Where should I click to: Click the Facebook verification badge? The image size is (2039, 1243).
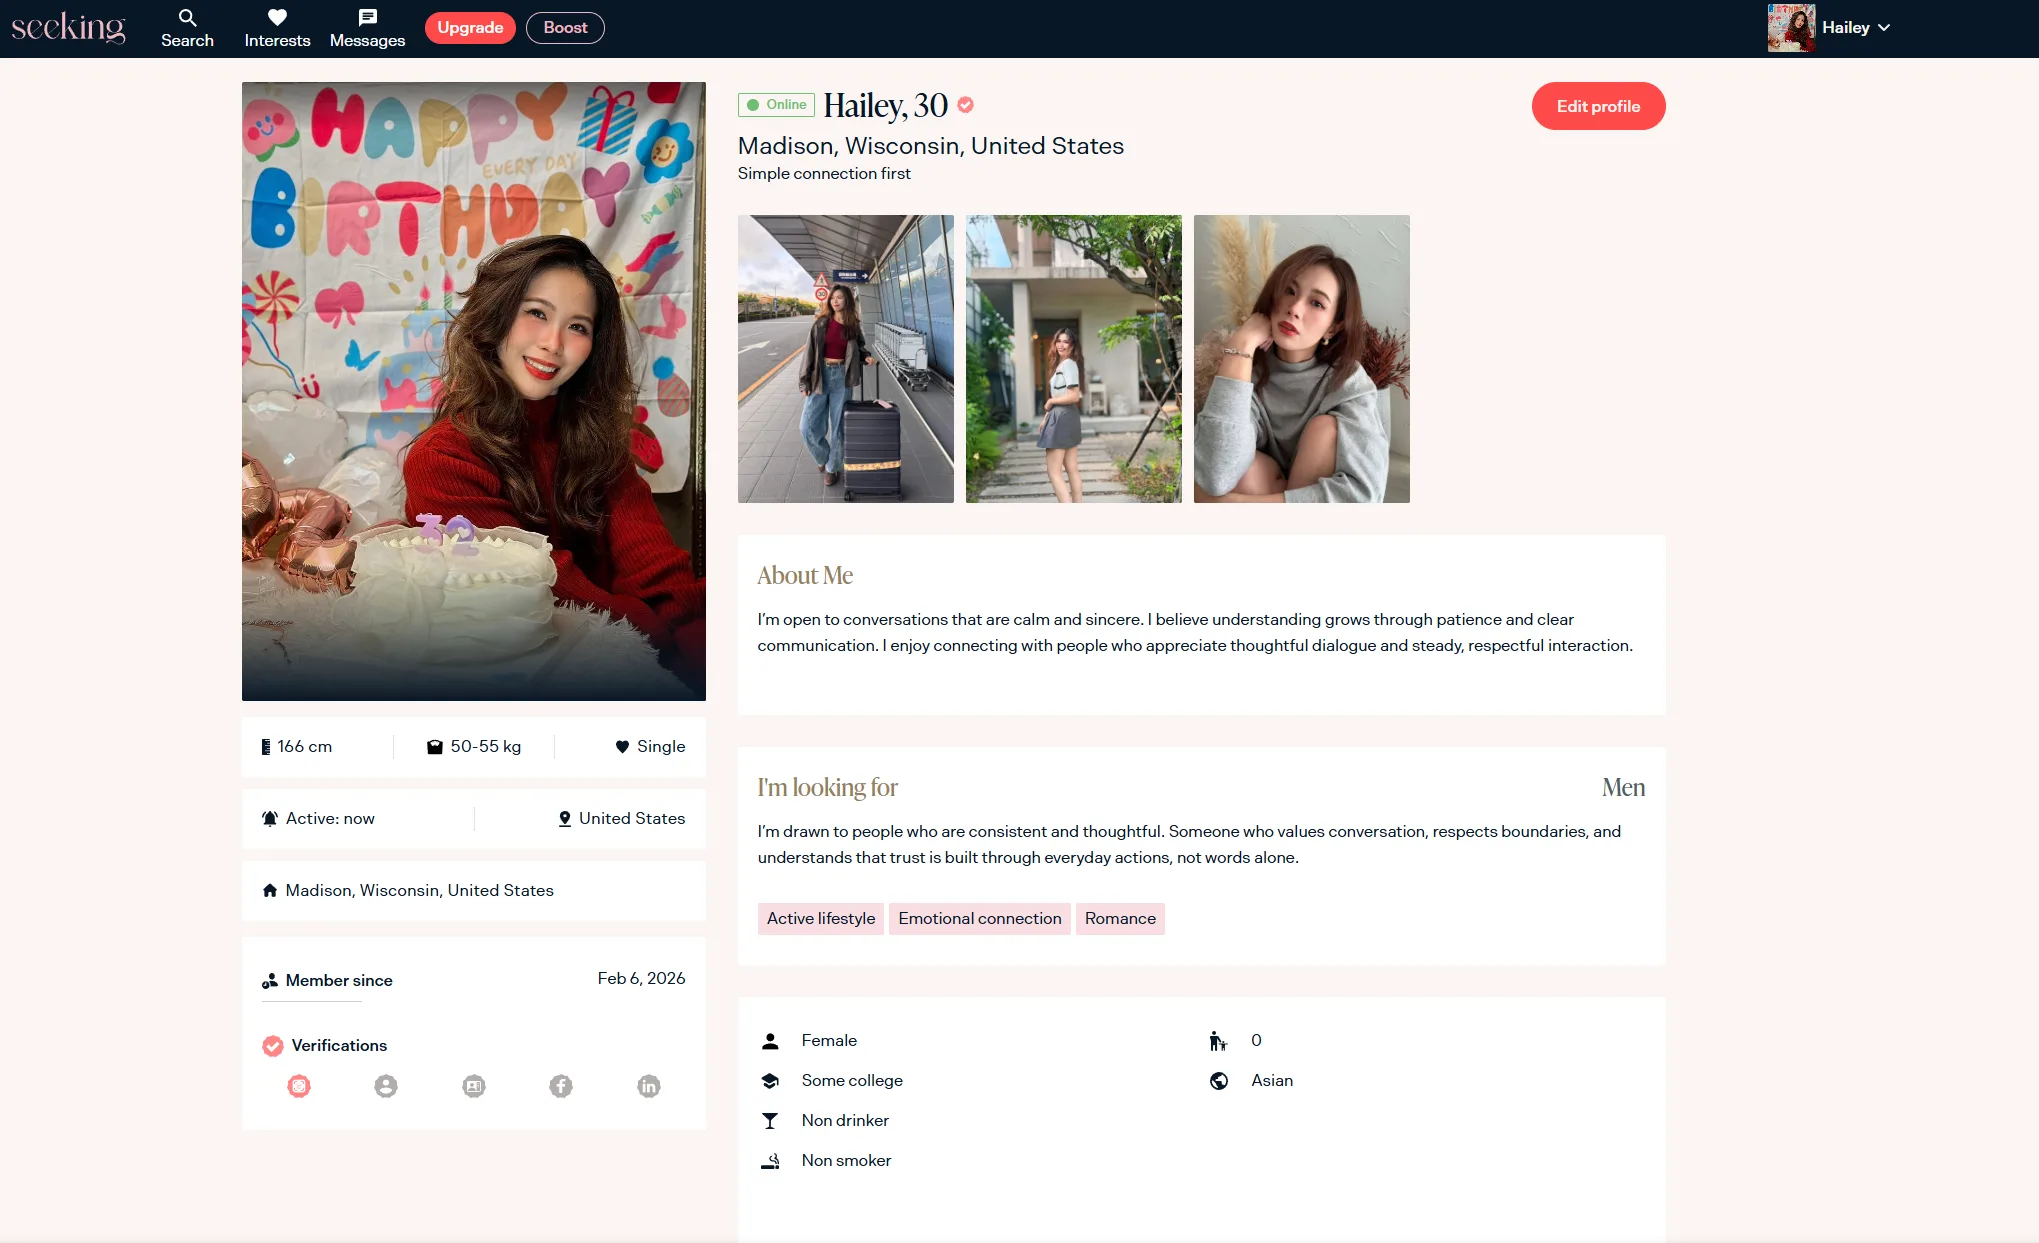(x=561, y=1086)
